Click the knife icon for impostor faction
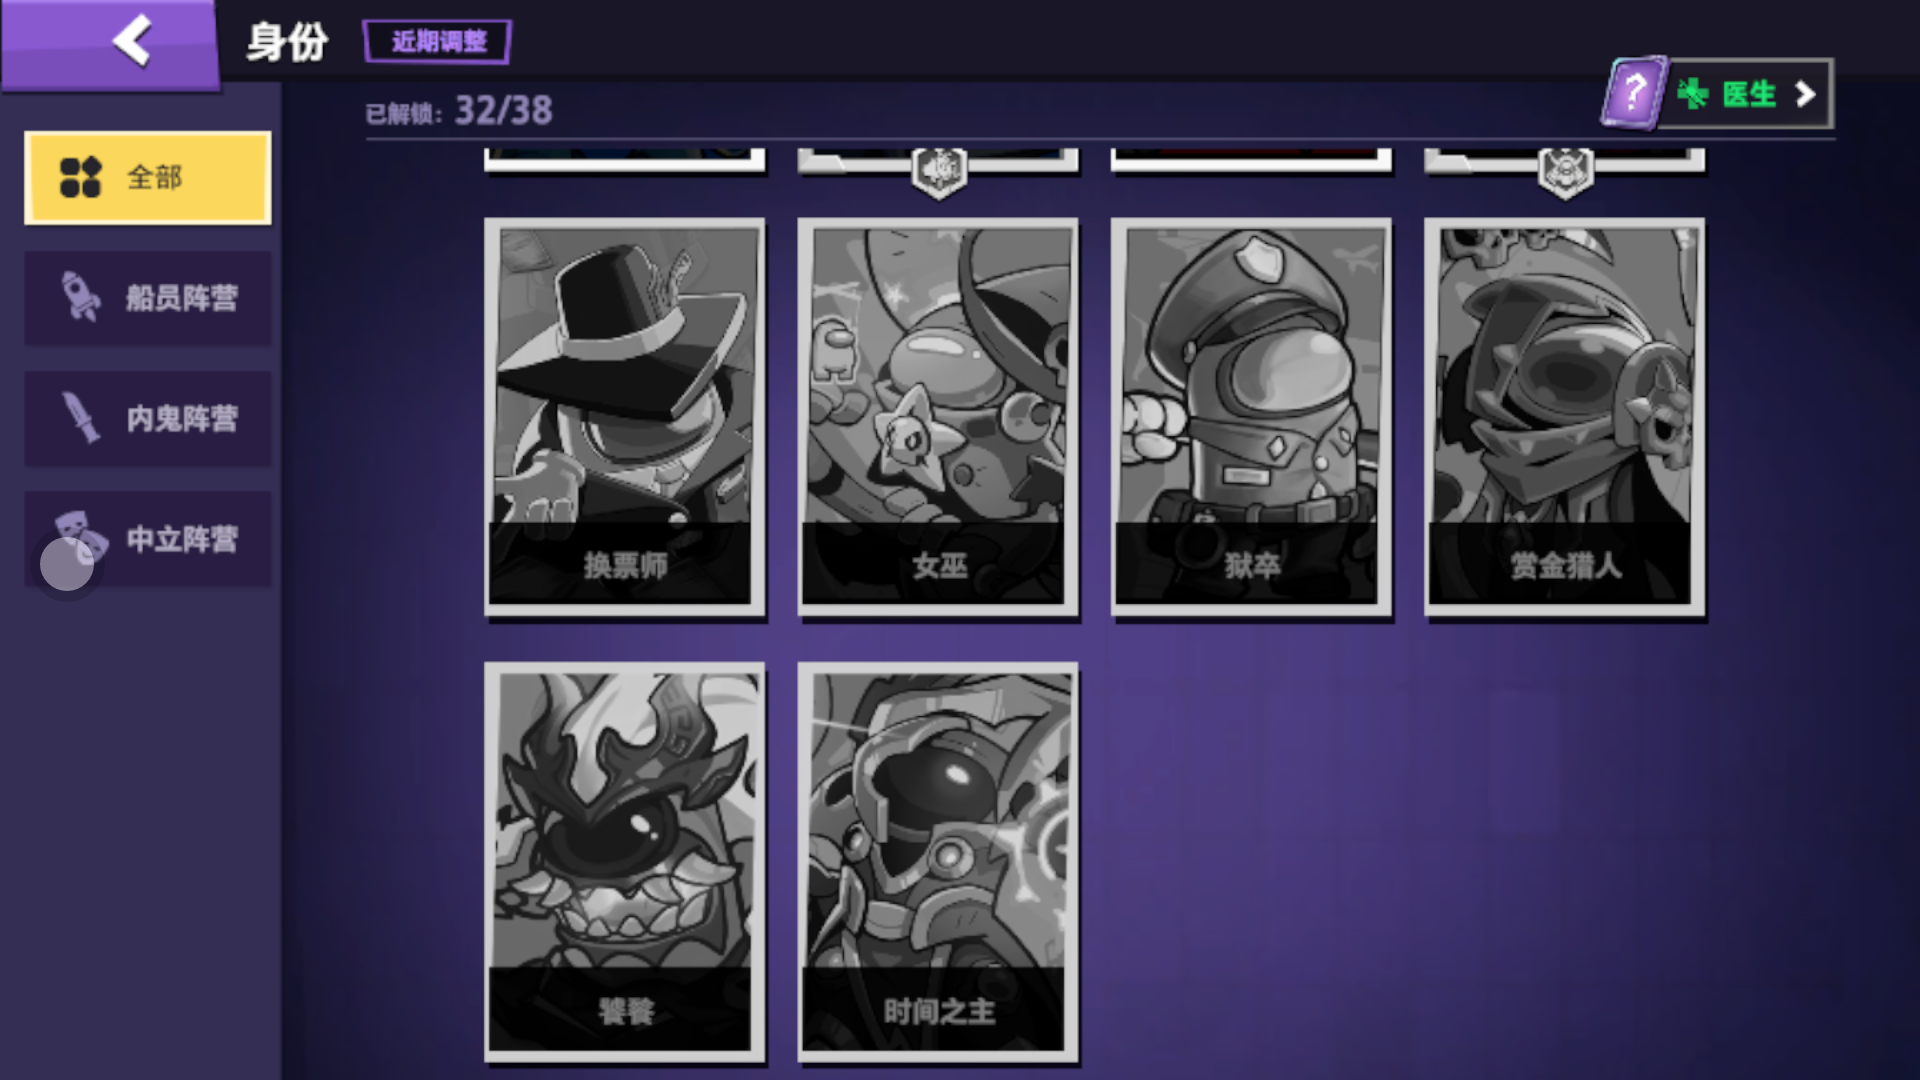This screenshot has height=1080, width=1920. tap(81, 417)
